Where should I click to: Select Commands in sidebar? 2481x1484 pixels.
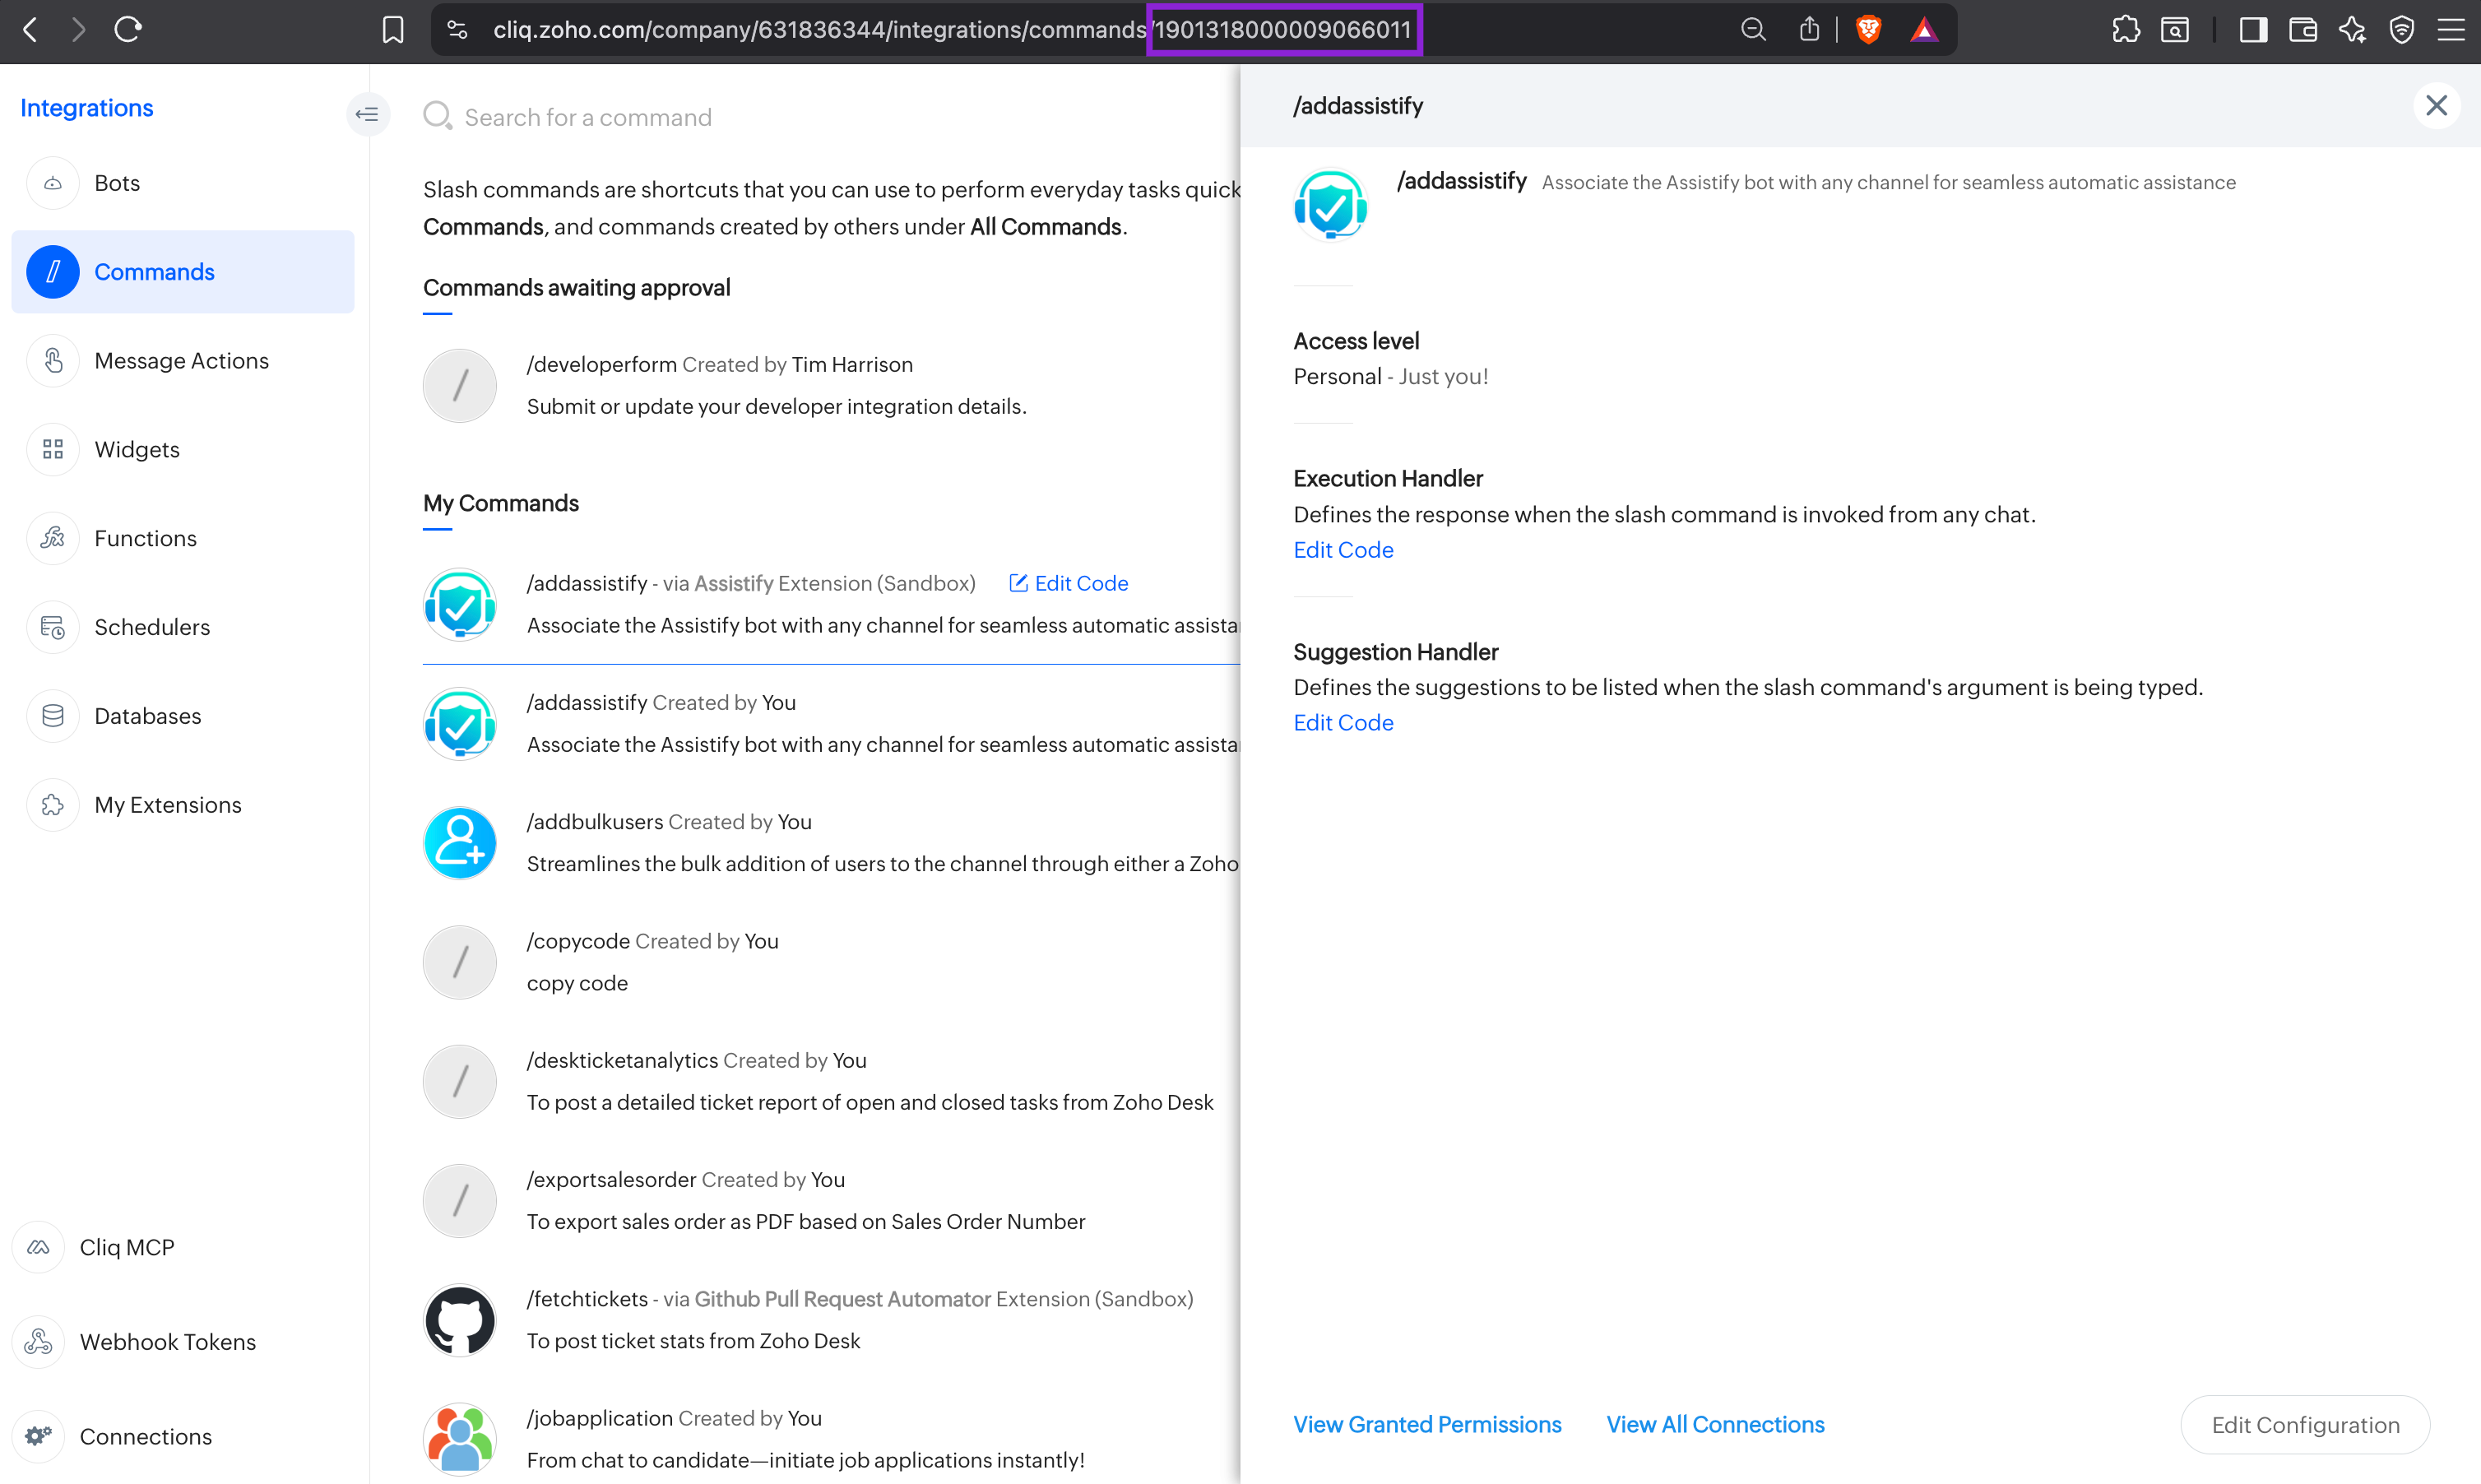click(x=183, y=272)
